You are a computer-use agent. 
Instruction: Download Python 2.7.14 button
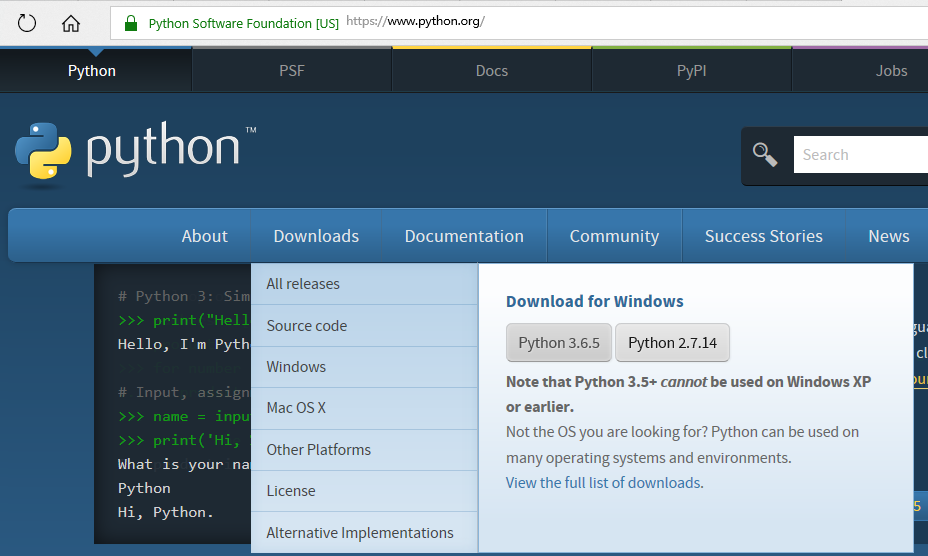672,342
